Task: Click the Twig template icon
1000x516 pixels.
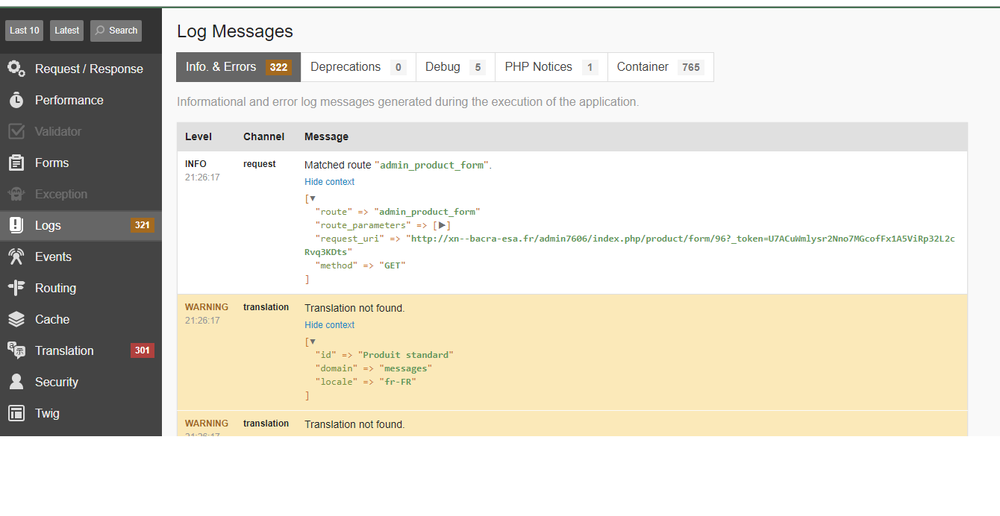Action: point(16,413)
